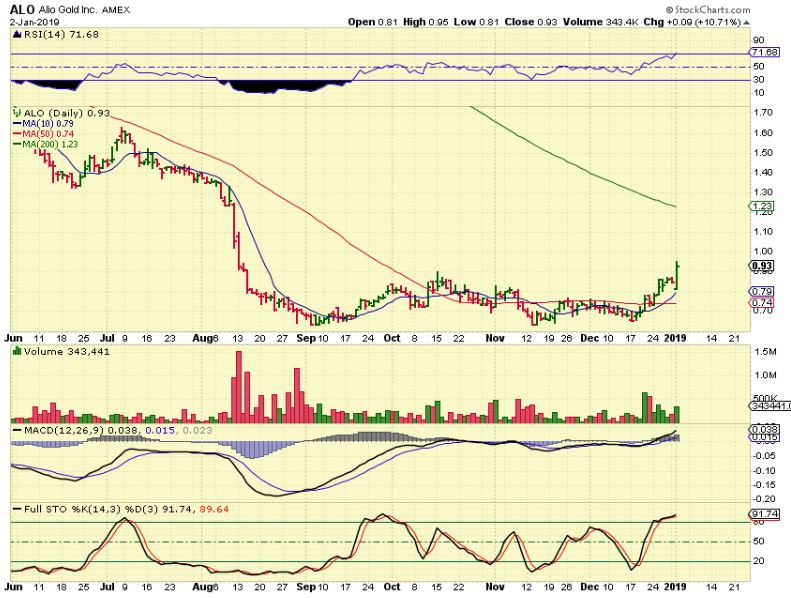Click the -0.10 MACD axis label

point(764,471)
